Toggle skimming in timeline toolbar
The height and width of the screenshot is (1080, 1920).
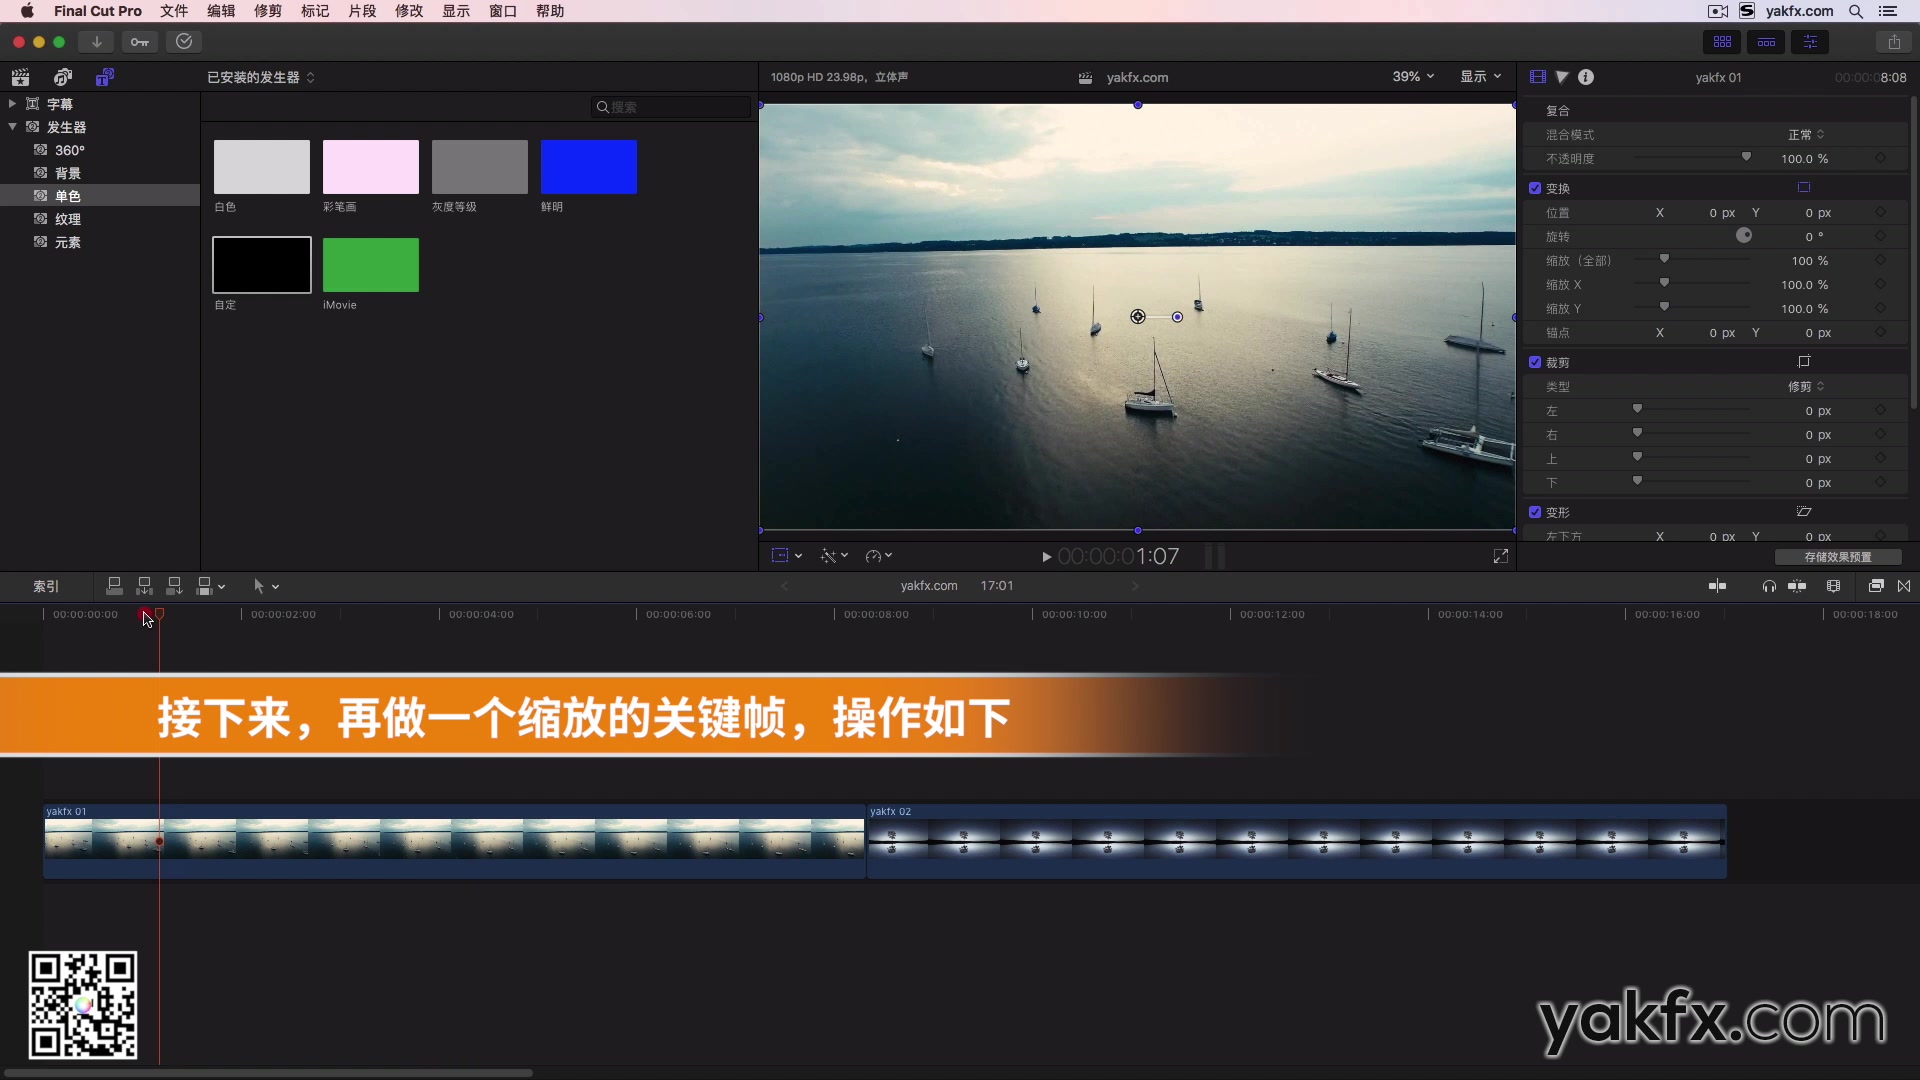1717,586
